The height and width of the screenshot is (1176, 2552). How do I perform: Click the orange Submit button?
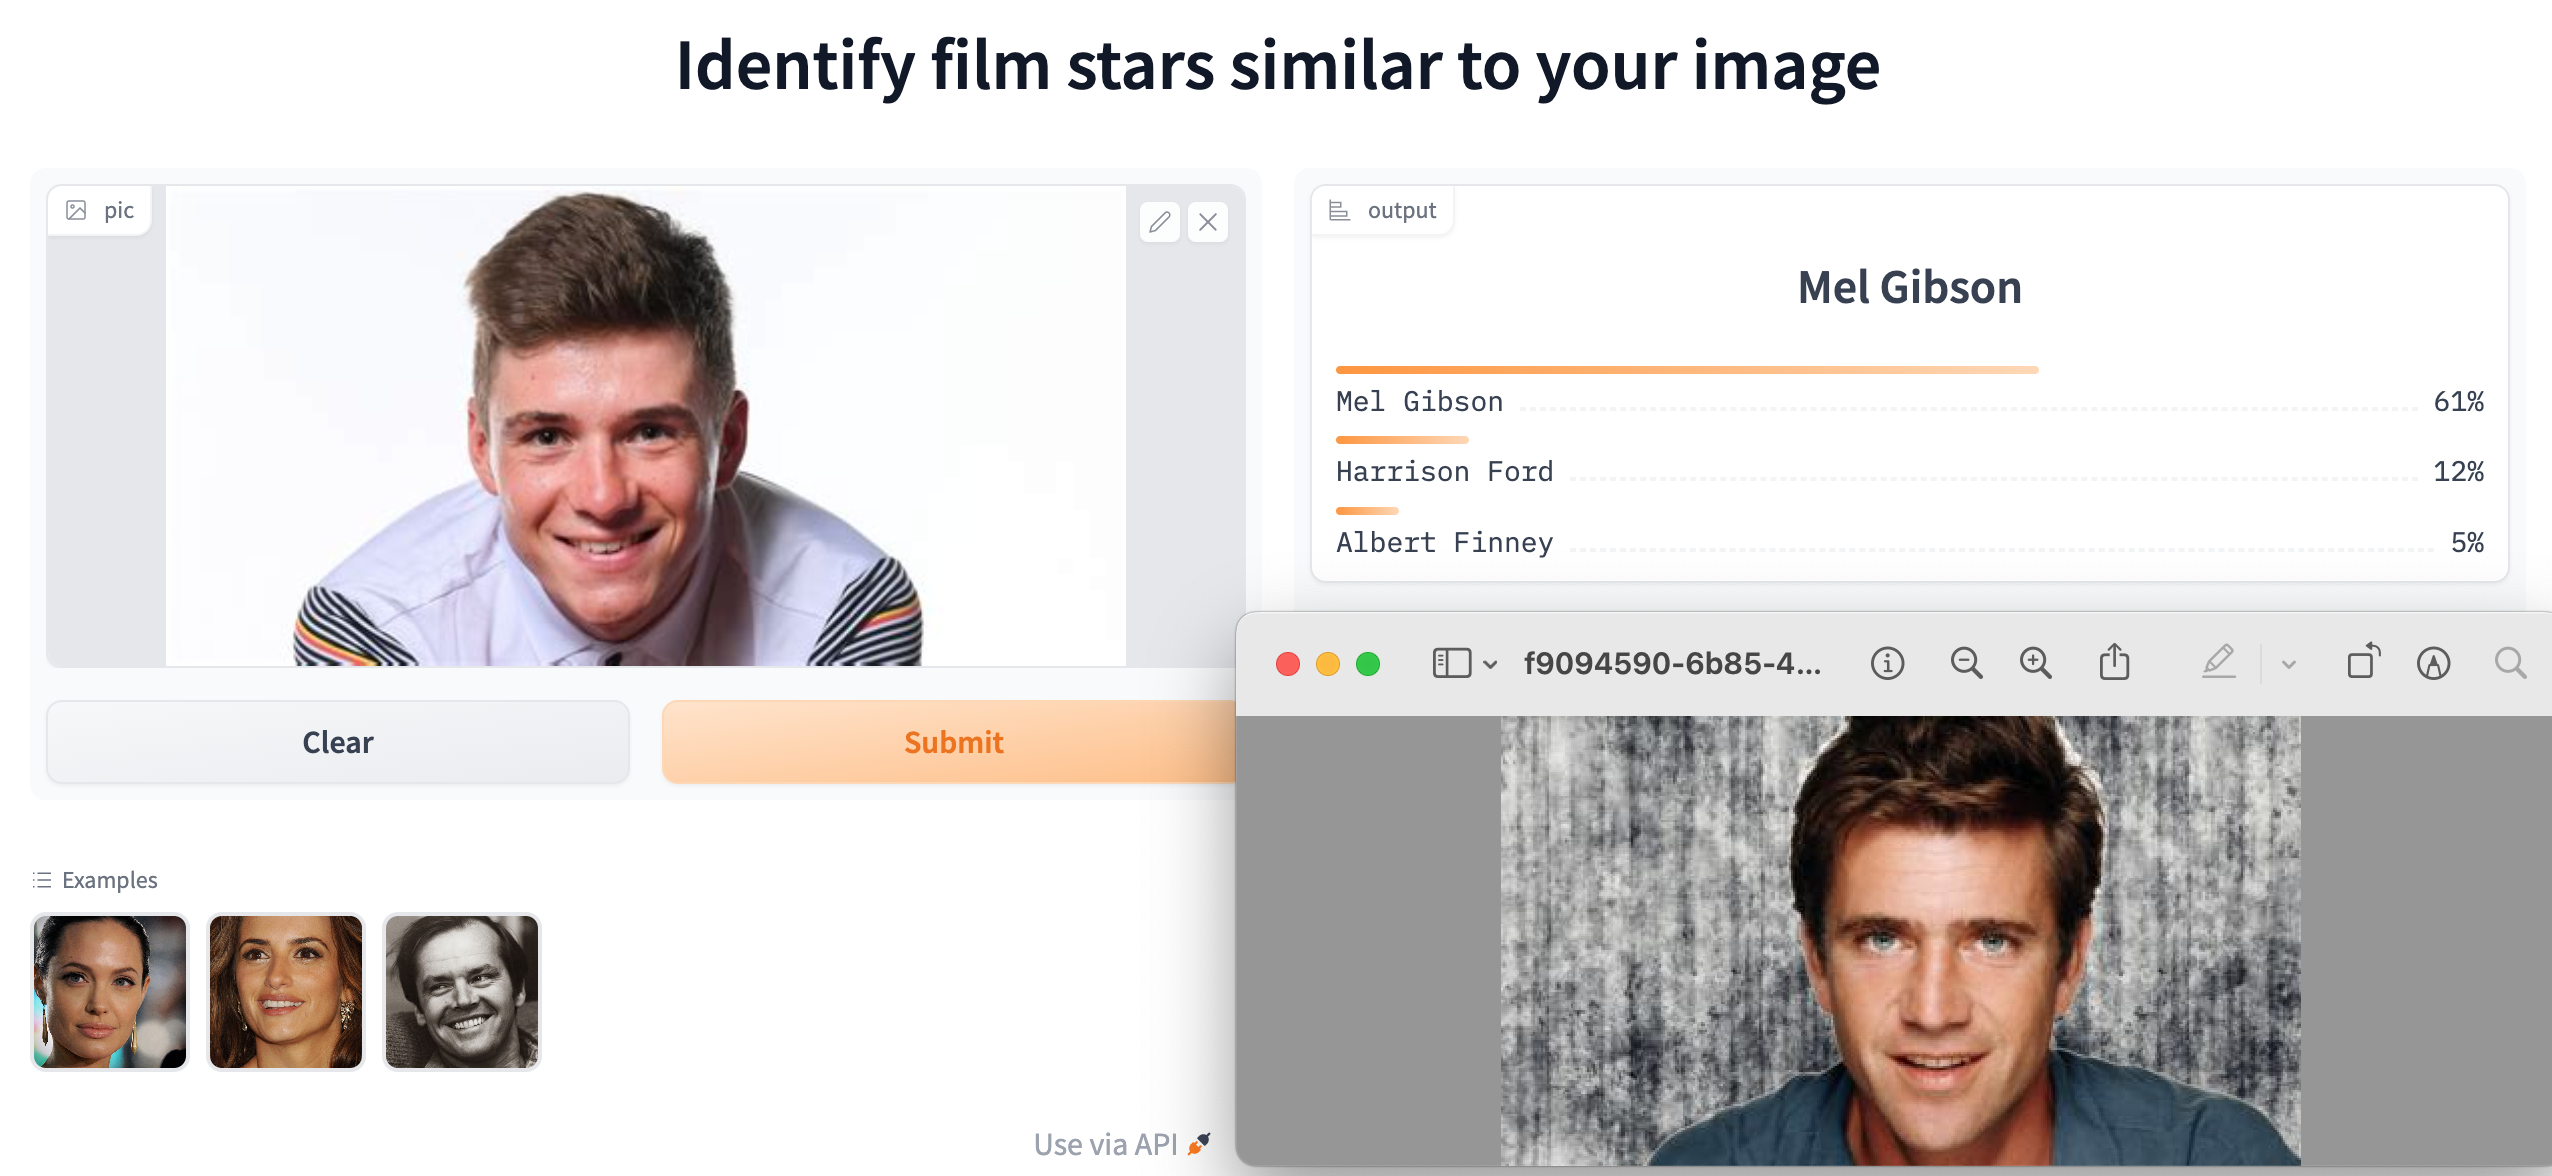click(951, 742)
